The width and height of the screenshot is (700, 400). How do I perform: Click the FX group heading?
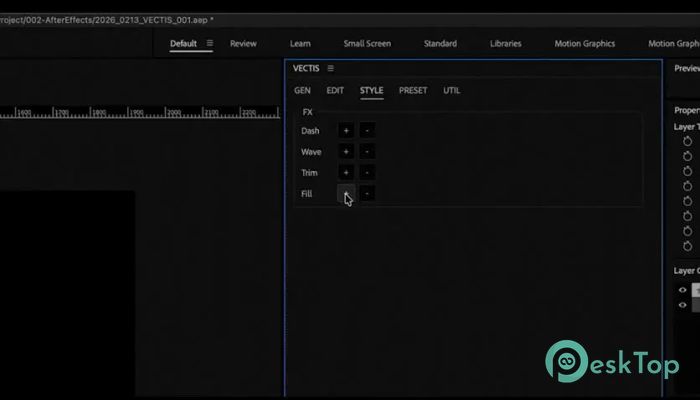308,112
